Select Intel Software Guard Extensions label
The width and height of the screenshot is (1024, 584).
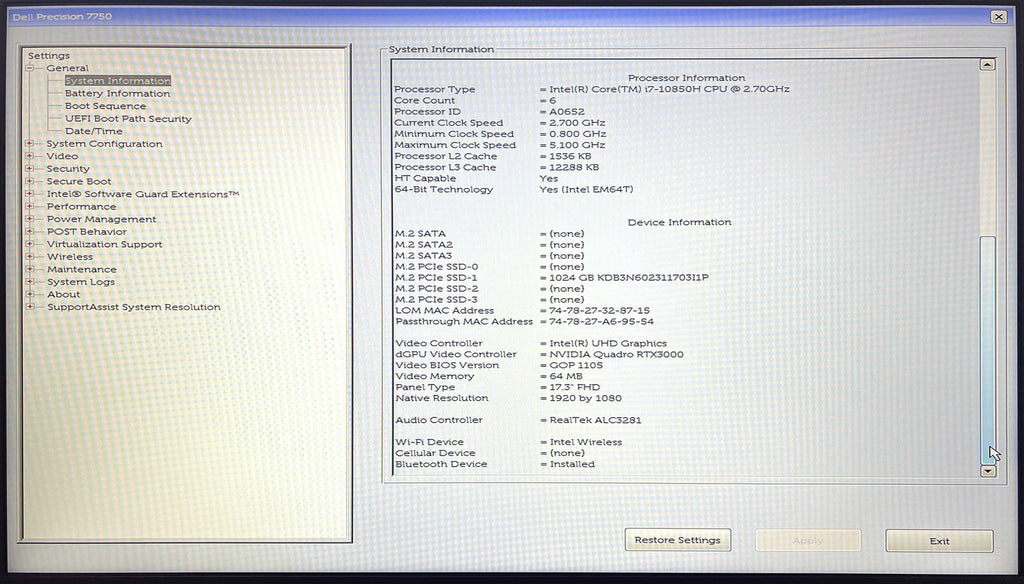[142, 194]
